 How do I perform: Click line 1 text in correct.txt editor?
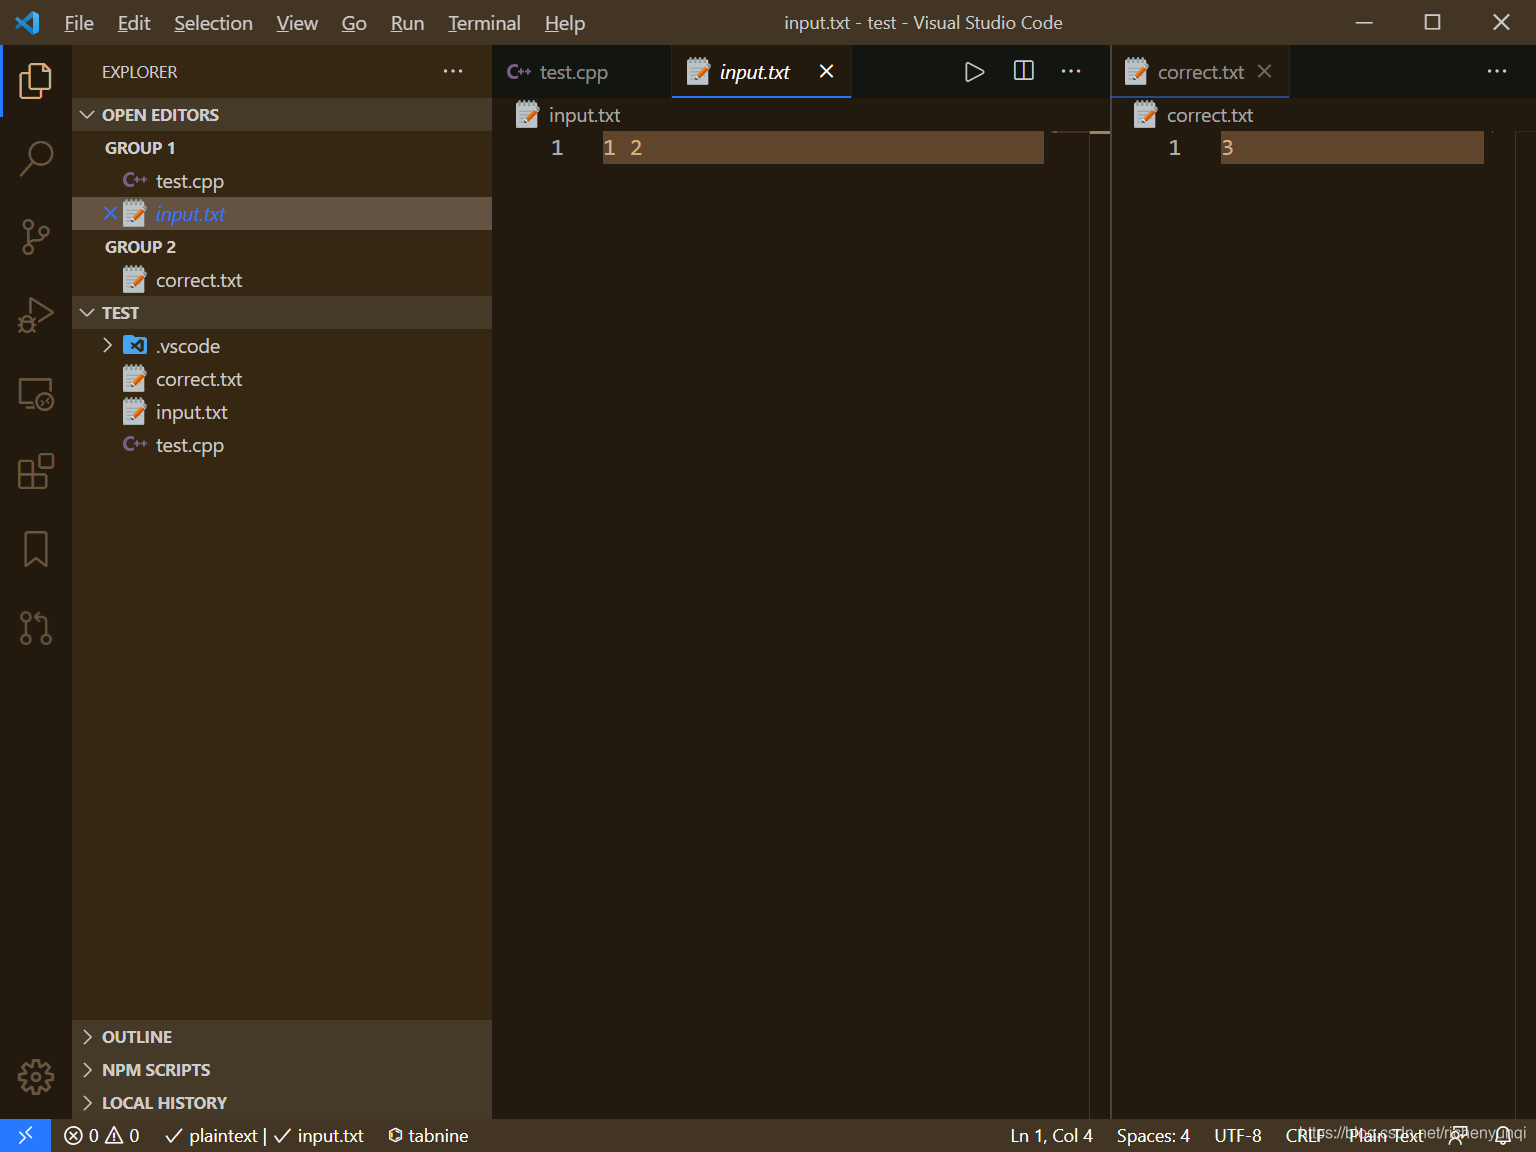click(x=1227, y=148)
